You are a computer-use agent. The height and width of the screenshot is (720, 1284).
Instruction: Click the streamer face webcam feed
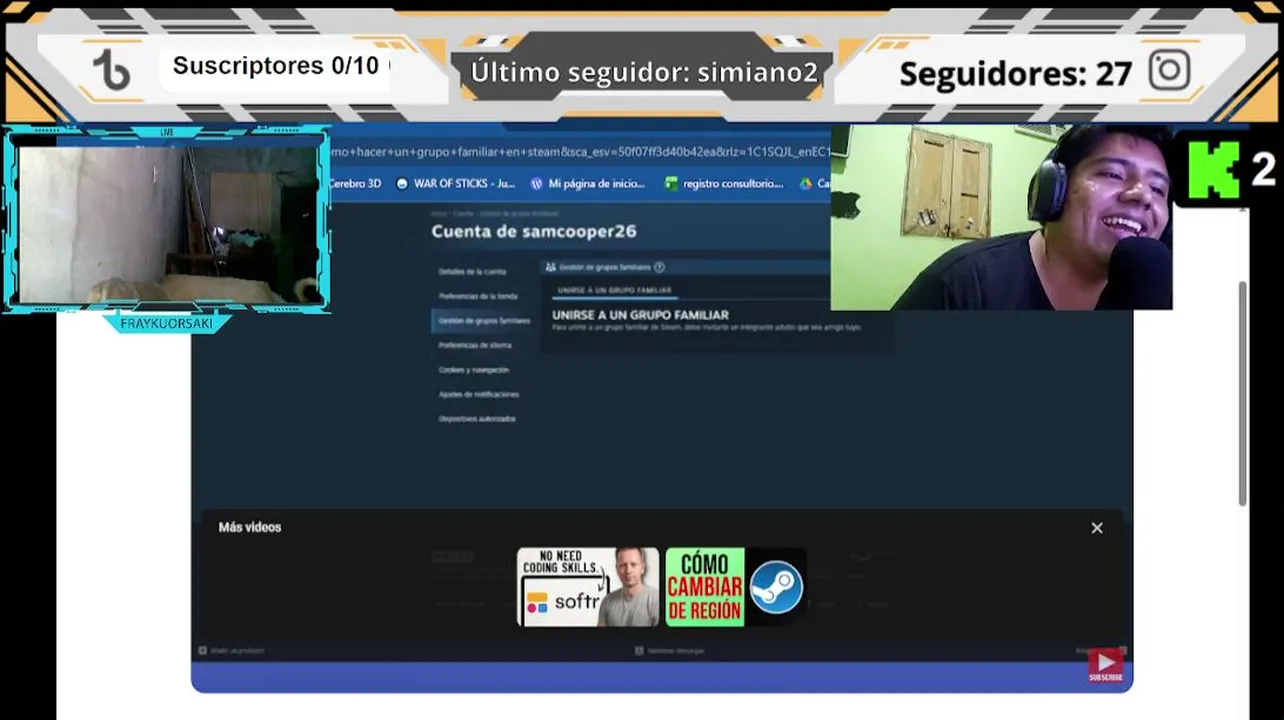tap(1001, 217)
